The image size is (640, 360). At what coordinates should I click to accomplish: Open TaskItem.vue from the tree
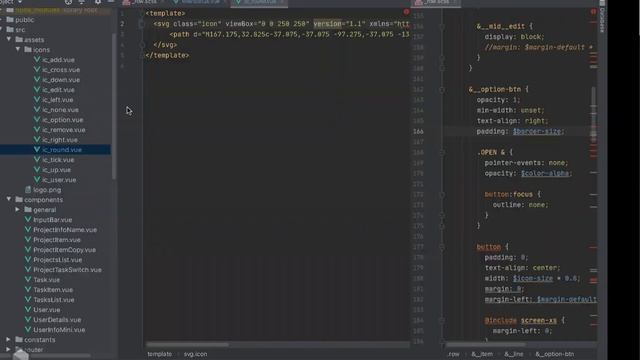[x=53, y=289]
